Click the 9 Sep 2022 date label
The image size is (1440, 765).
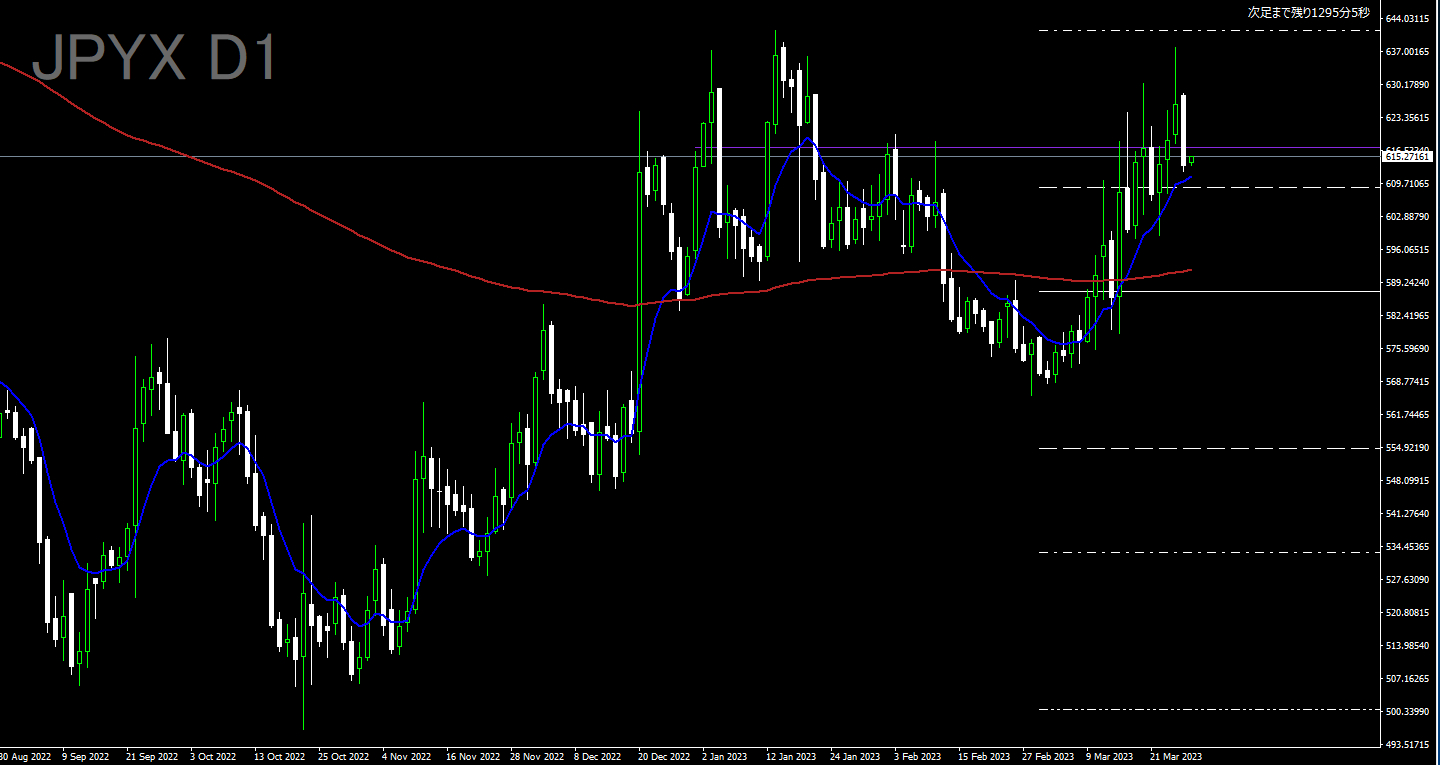pyautogui.click(x=87, y=757)
